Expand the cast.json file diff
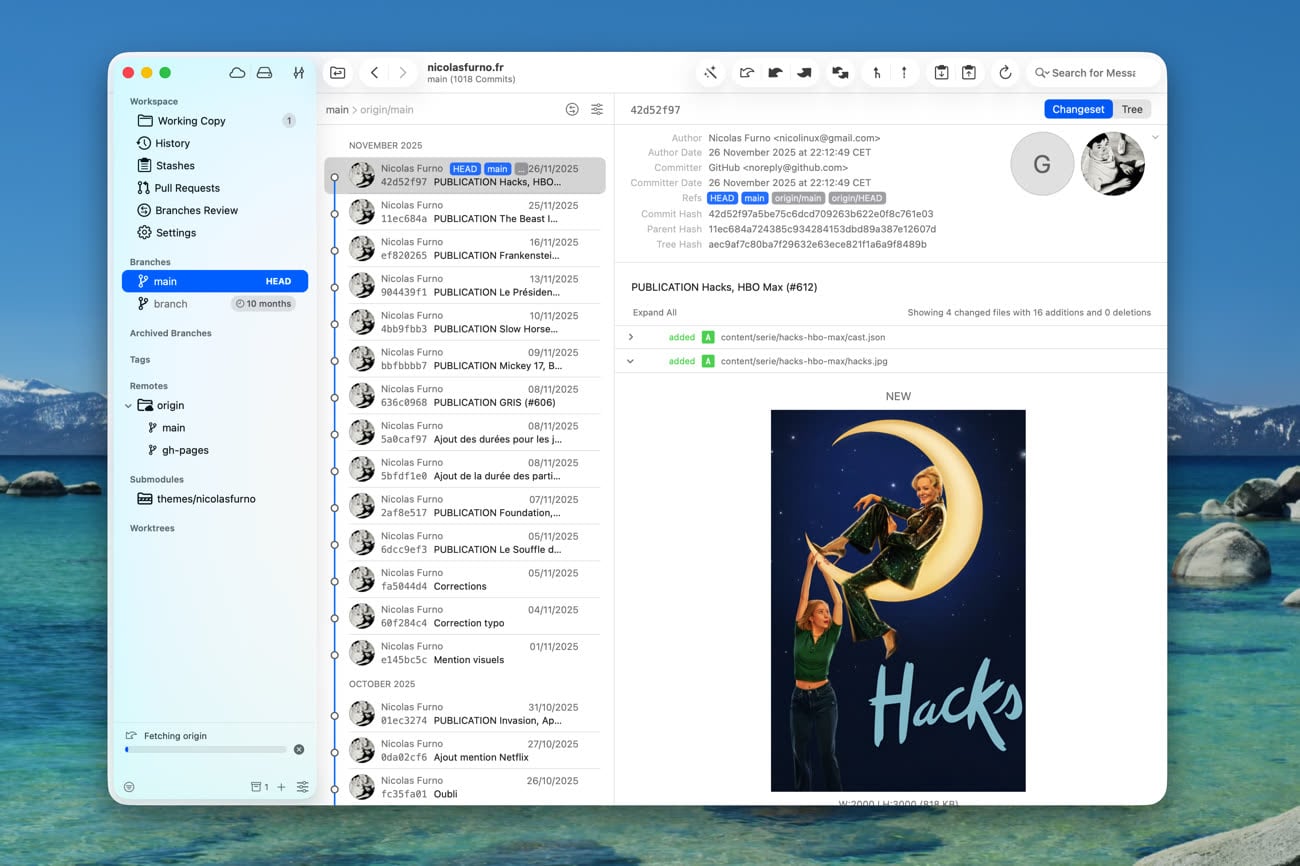The height and width of the screenshot is (866, 1300). 630,337
